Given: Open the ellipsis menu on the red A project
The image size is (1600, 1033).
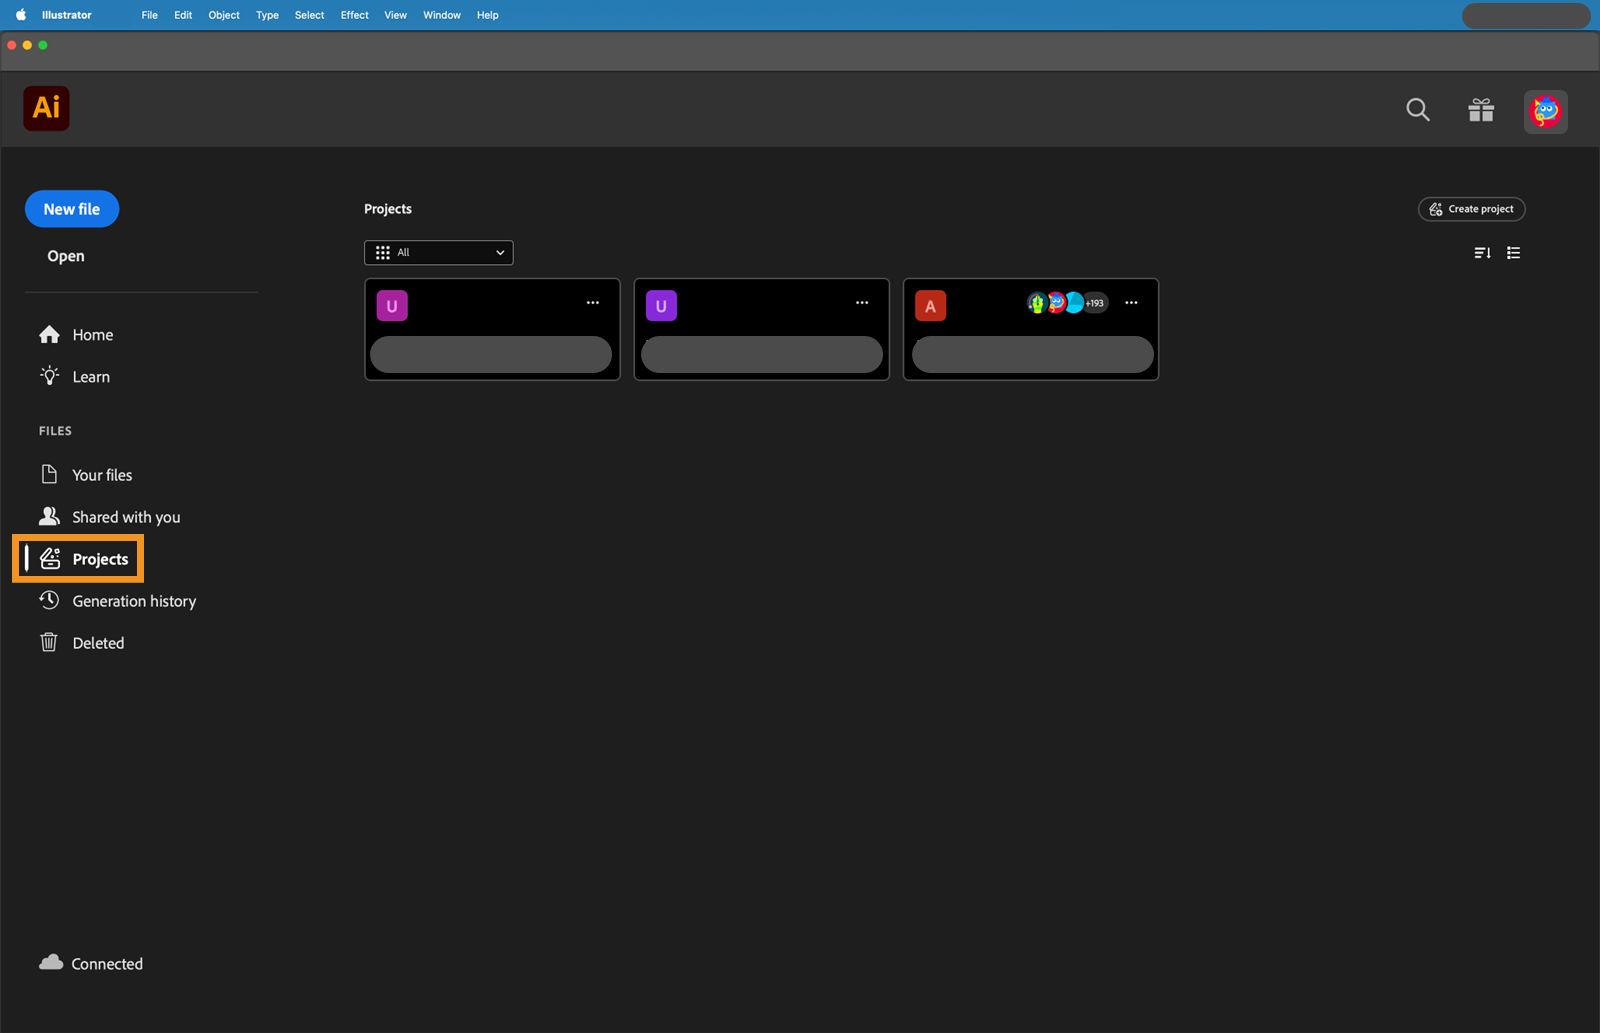Looking at the screenshot, I should coord(1131,302).
